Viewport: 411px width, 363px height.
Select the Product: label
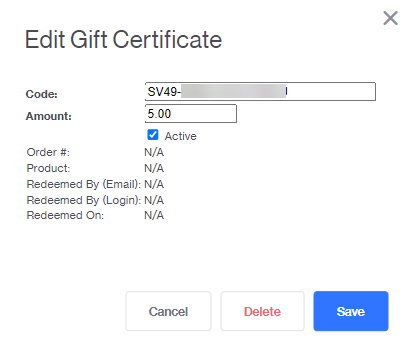tap(48, 168)
